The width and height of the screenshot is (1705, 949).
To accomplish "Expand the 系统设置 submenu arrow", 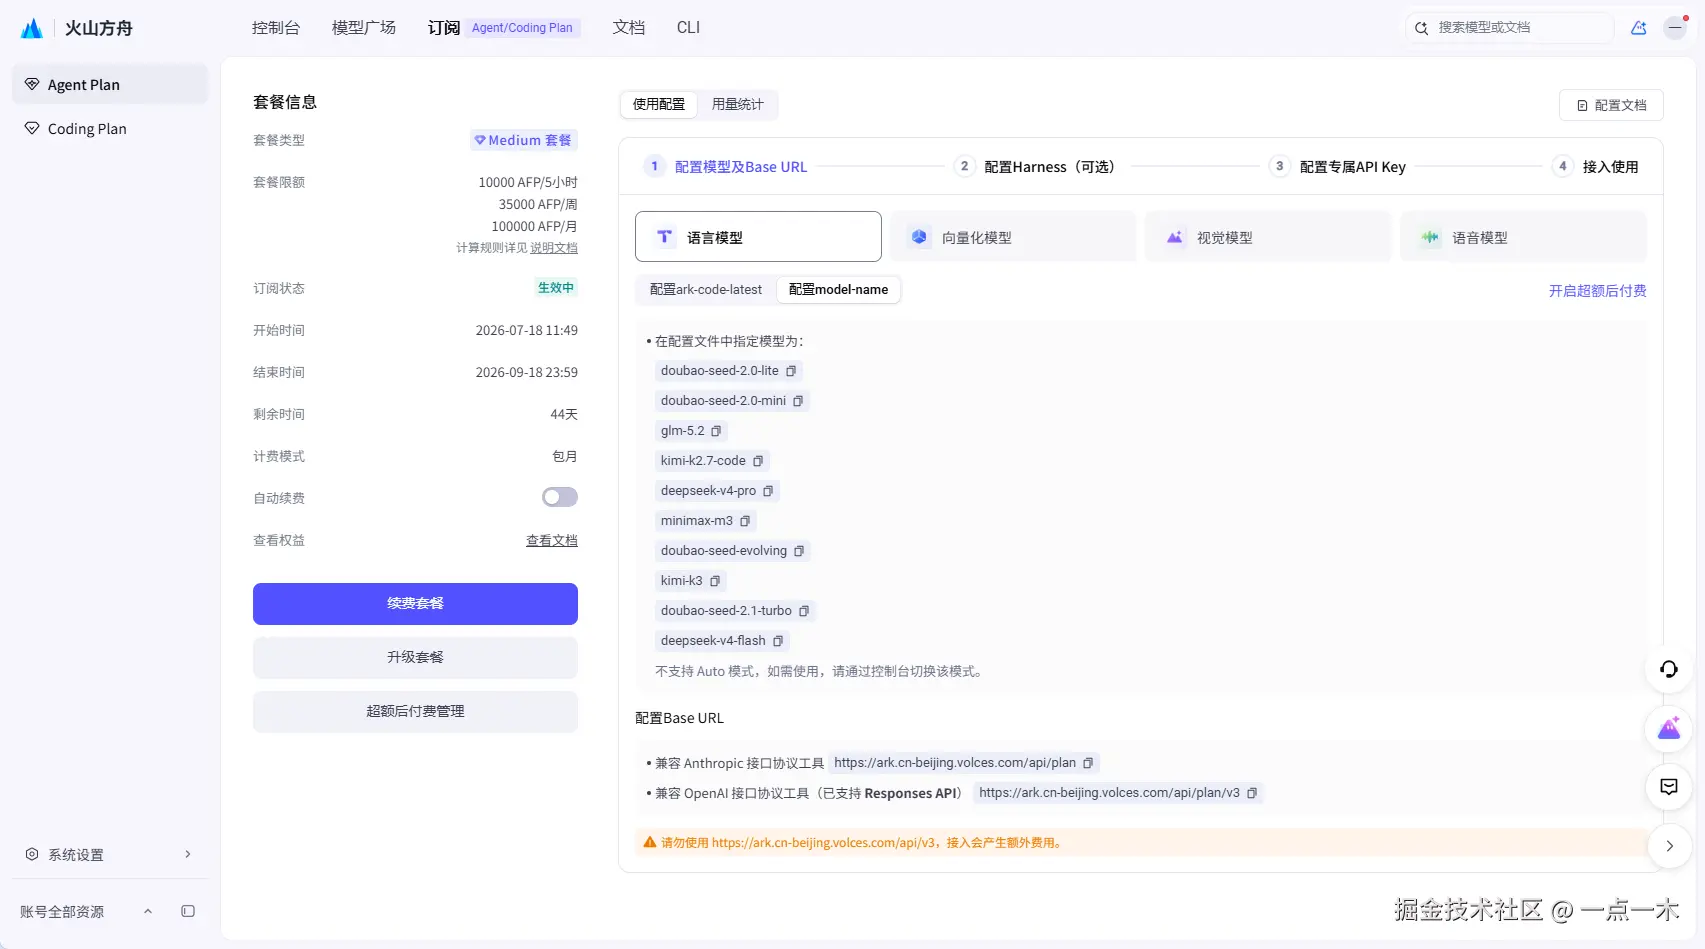I will pyautogui.click(x=188, y=854).
